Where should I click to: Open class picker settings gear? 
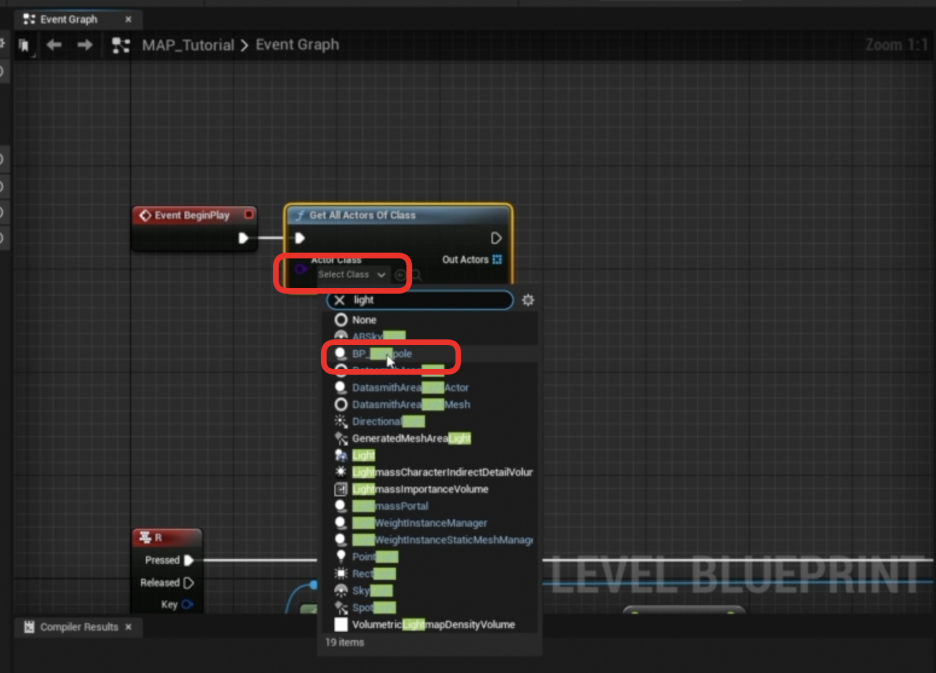[x=528, y=300]
